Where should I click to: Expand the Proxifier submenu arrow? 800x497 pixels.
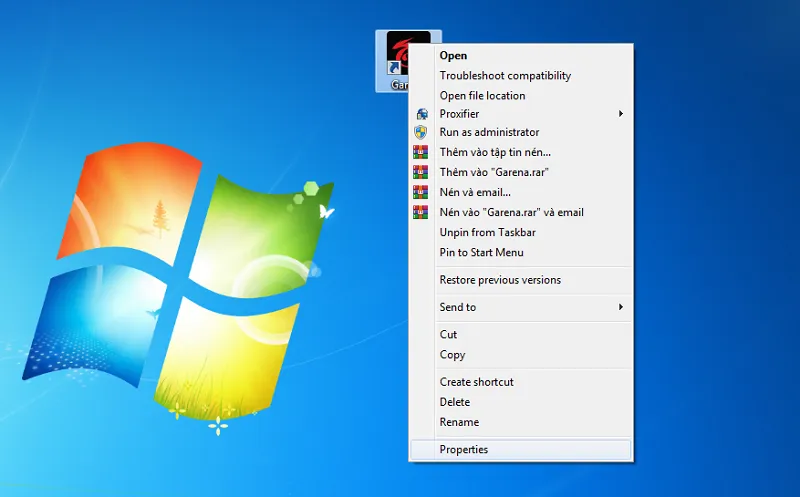click(620, 114)
